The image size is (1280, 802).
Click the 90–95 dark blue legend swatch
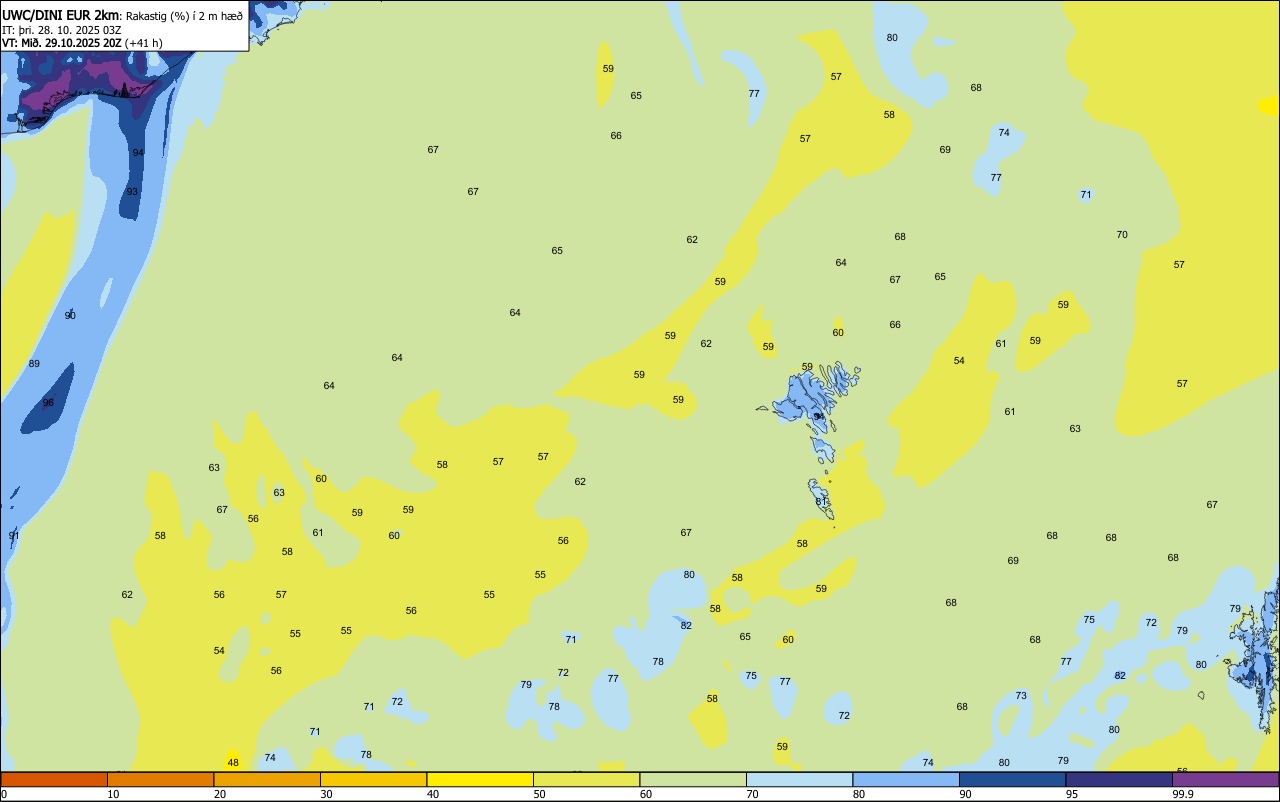tap(1012, 779)
